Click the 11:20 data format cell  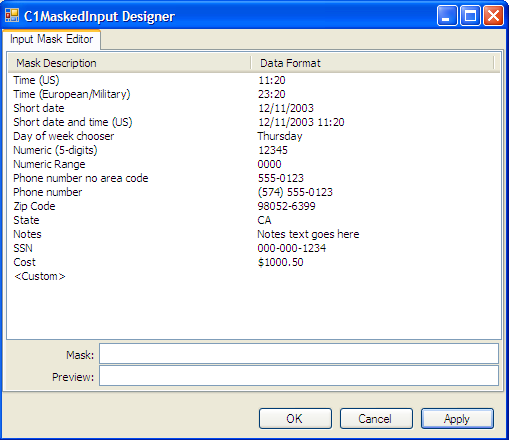click(x=272, y=80)
